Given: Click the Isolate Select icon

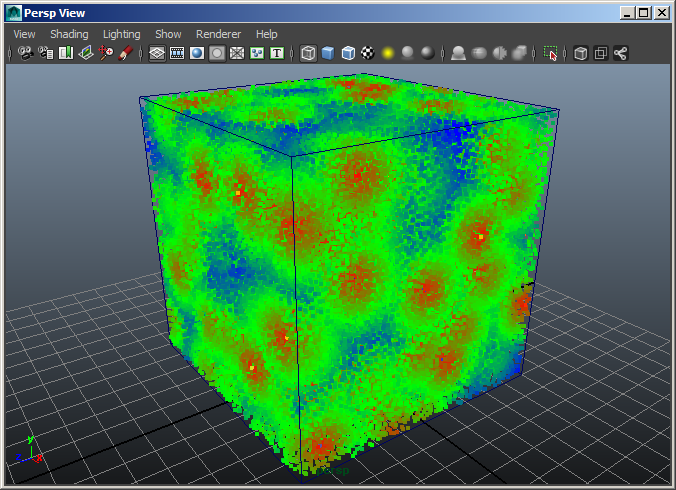Looking at the screenshot, I should (551, 53).
